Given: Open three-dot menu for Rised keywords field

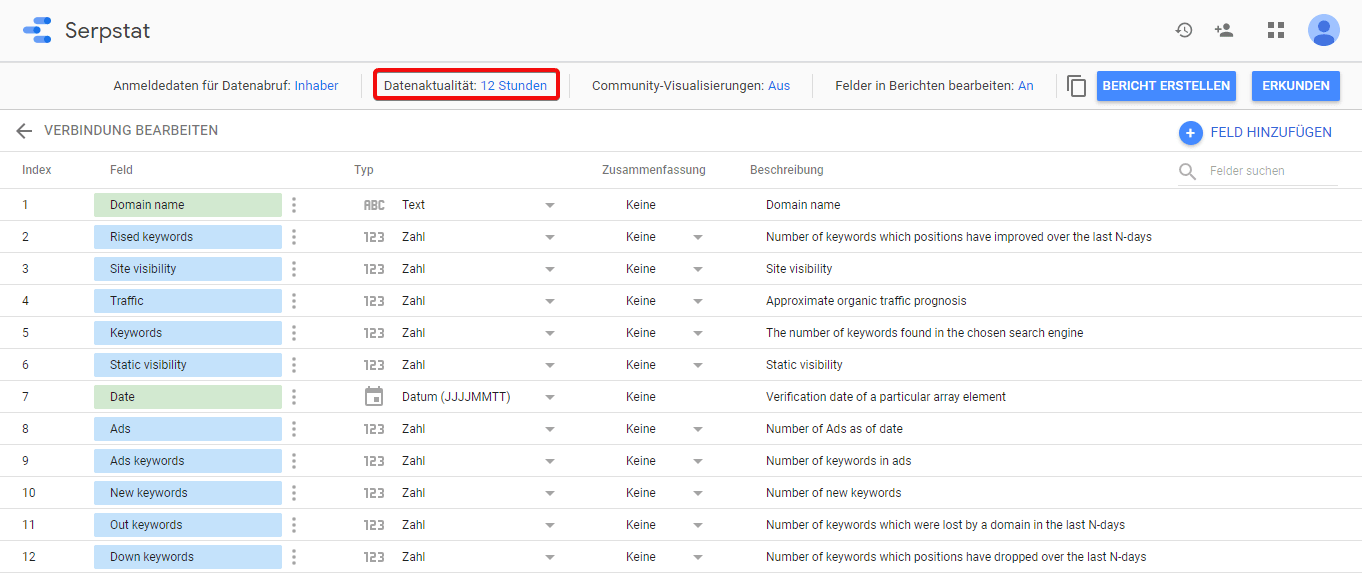Looking at the screenshot, I should (x=294, y=237).
